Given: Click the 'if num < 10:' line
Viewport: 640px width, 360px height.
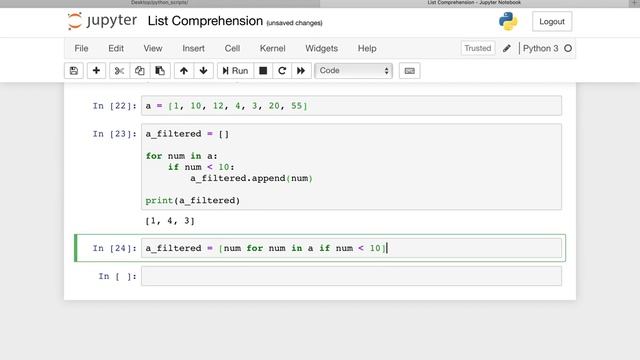Looking at the screenshot, I should [x=201, y=167].
